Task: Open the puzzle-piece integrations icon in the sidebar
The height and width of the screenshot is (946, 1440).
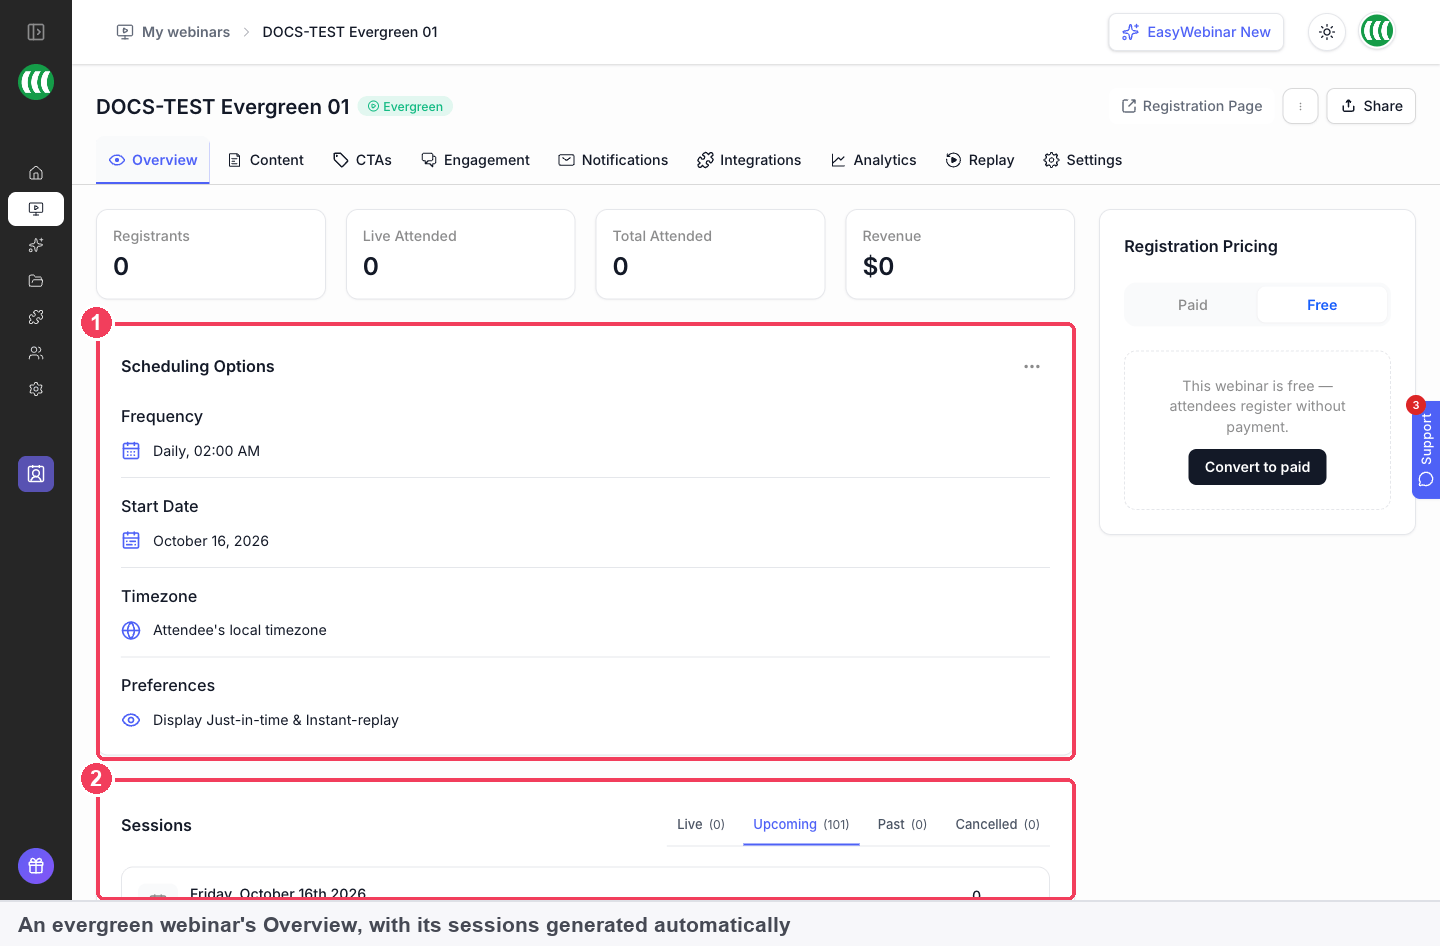Action: (36, 317)
